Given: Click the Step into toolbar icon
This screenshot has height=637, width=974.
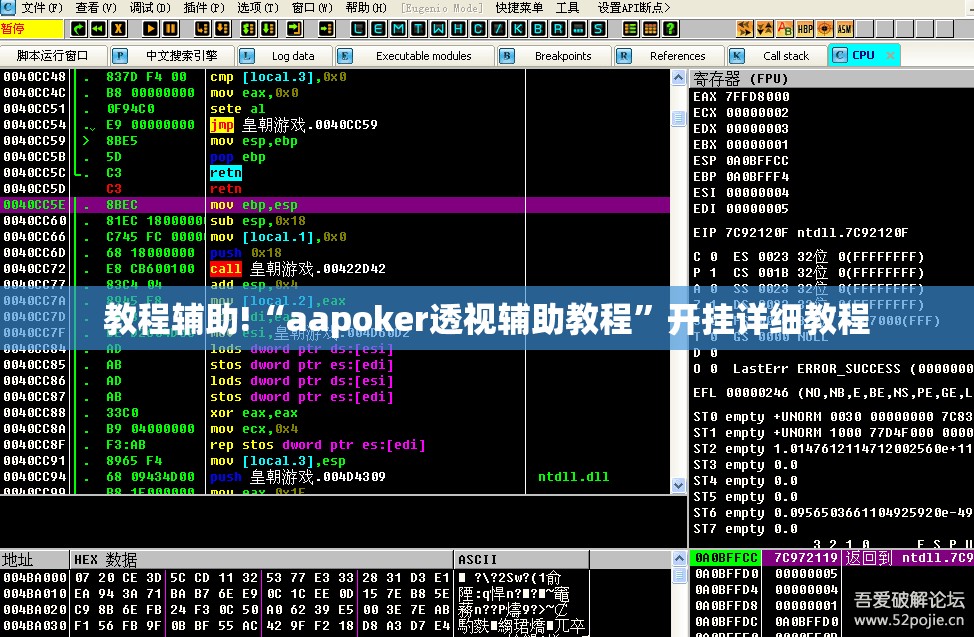Looking at the screenshot, I should pos(202,29).
